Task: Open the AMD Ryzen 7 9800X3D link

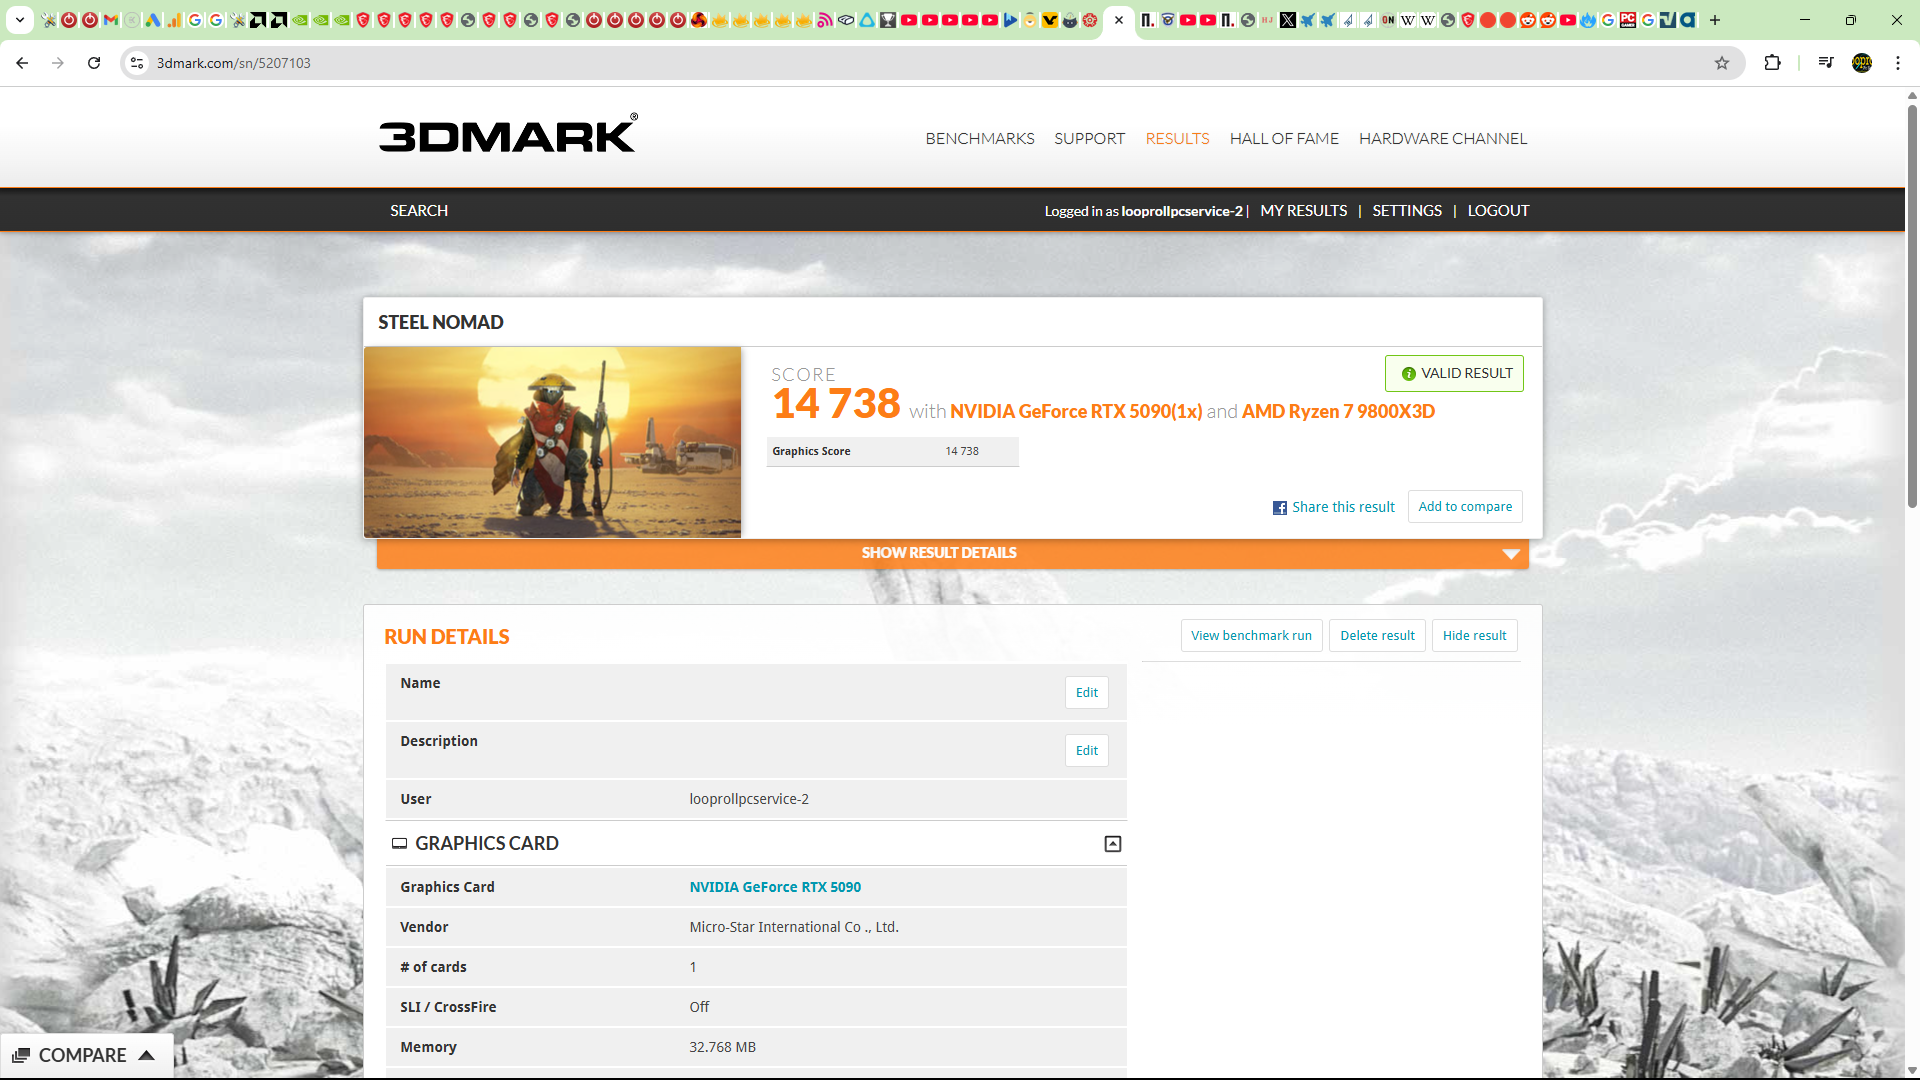Action: pos(1337,412)
